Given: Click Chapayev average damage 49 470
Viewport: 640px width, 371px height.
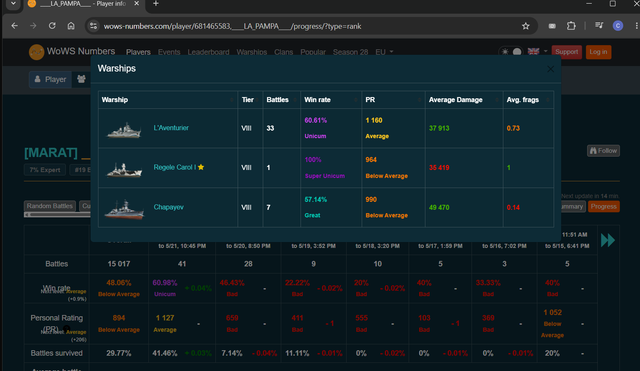Looking at the screenshot, I should tap(439, 207).
